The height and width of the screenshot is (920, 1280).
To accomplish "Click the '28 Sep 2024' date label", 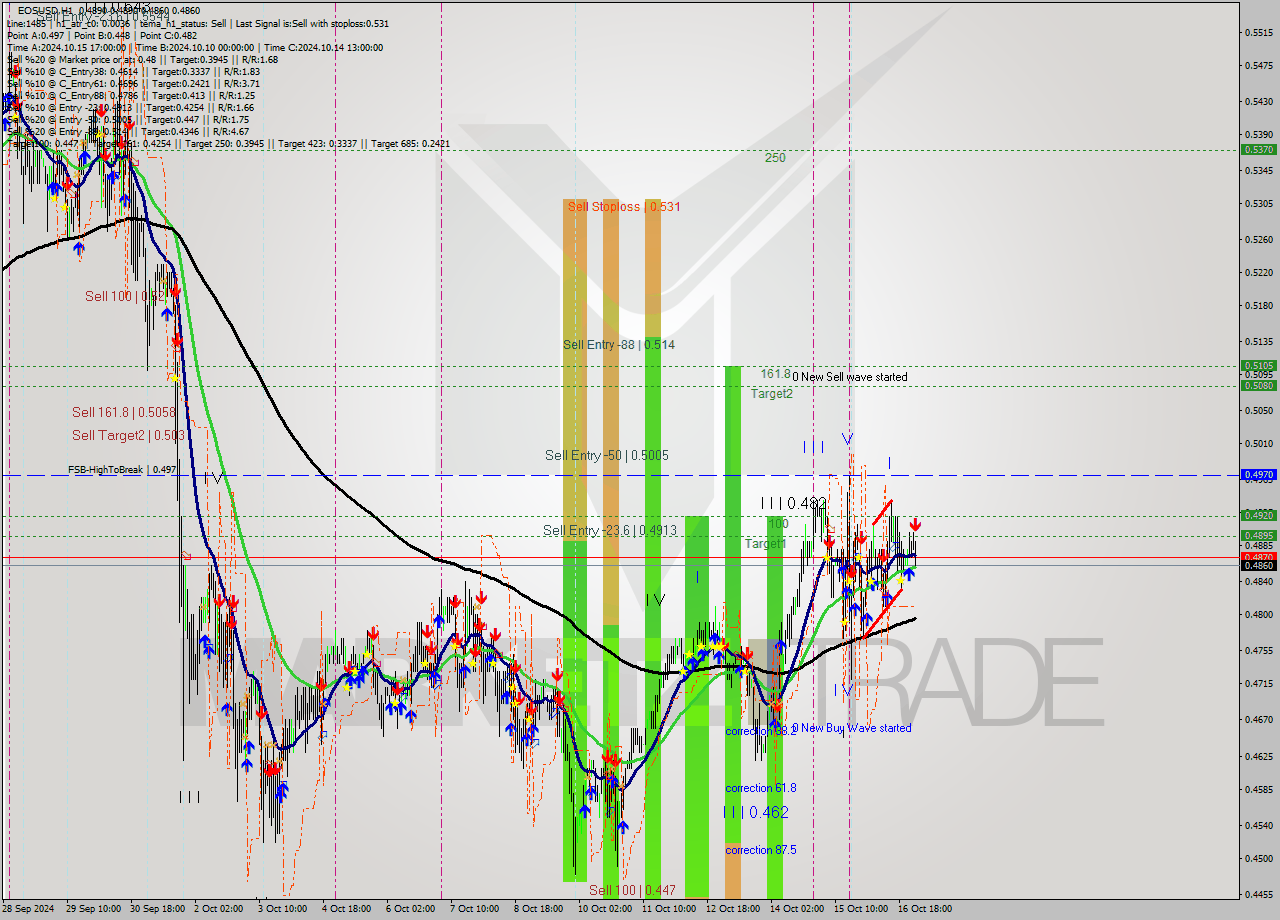I will click(29, 909).
